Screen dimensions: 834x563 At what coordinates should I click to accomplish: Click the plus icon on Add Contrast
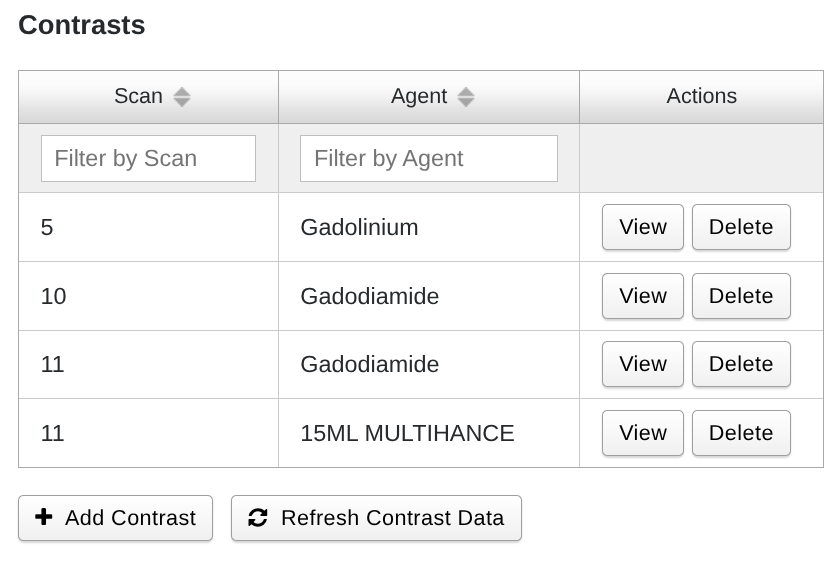click(x=43, y=517)
